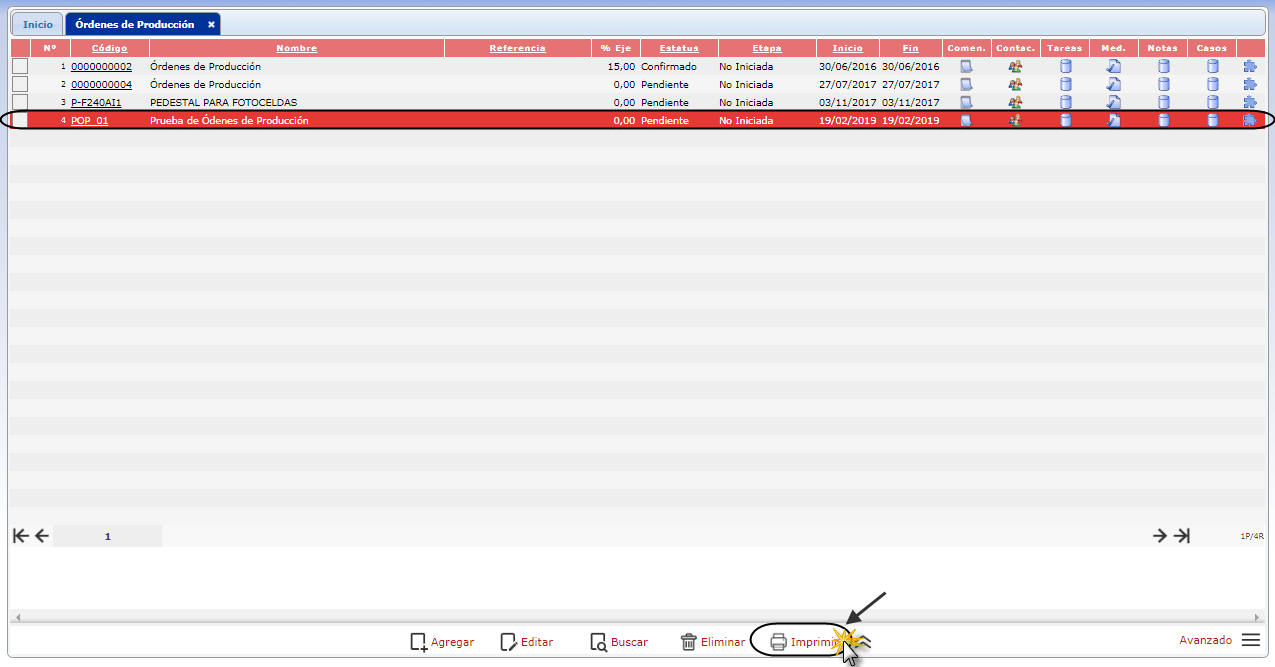Click puzzle piece icon for order 0000000002
Image resolution: width=1275 pixels, height=667 pixels.
[1250, 67]
